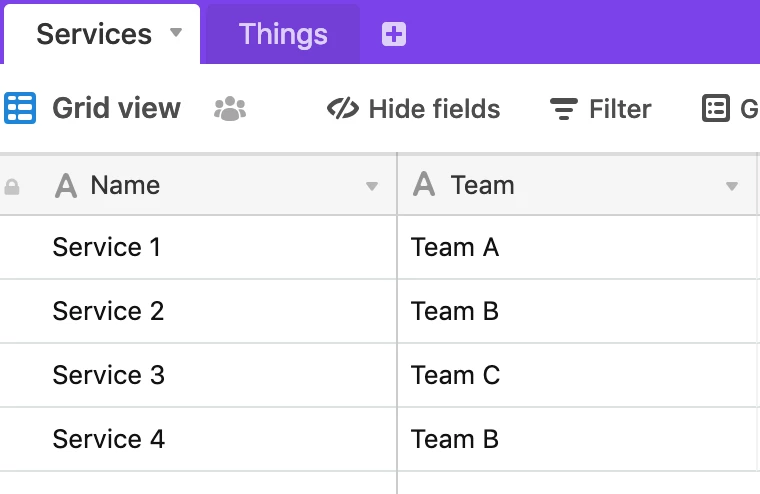760x494 pixels.
Task: Switch to the Things tab
Action: 284,34
